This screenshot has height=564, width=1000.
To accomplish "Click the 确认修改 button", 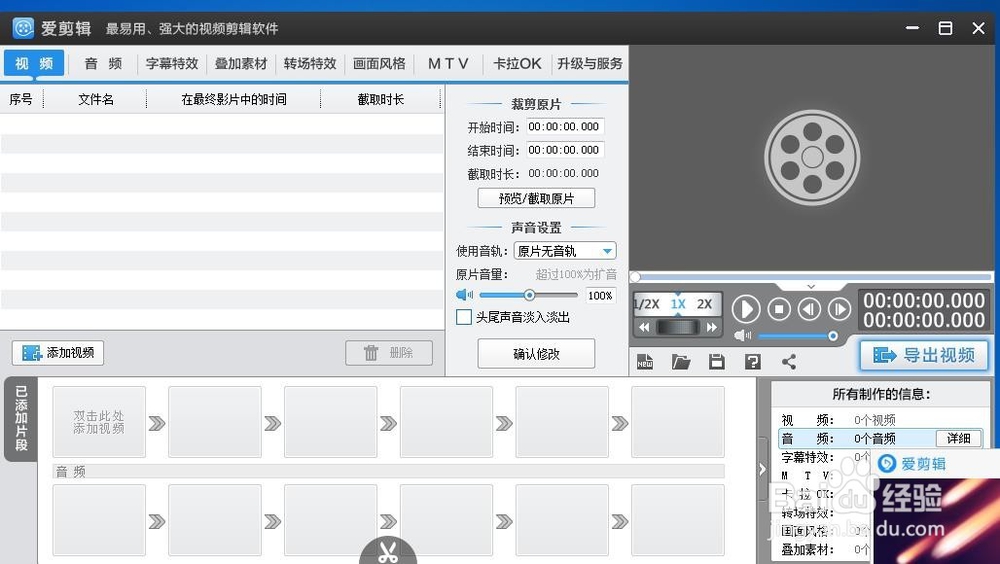I will tap(536, 353).
